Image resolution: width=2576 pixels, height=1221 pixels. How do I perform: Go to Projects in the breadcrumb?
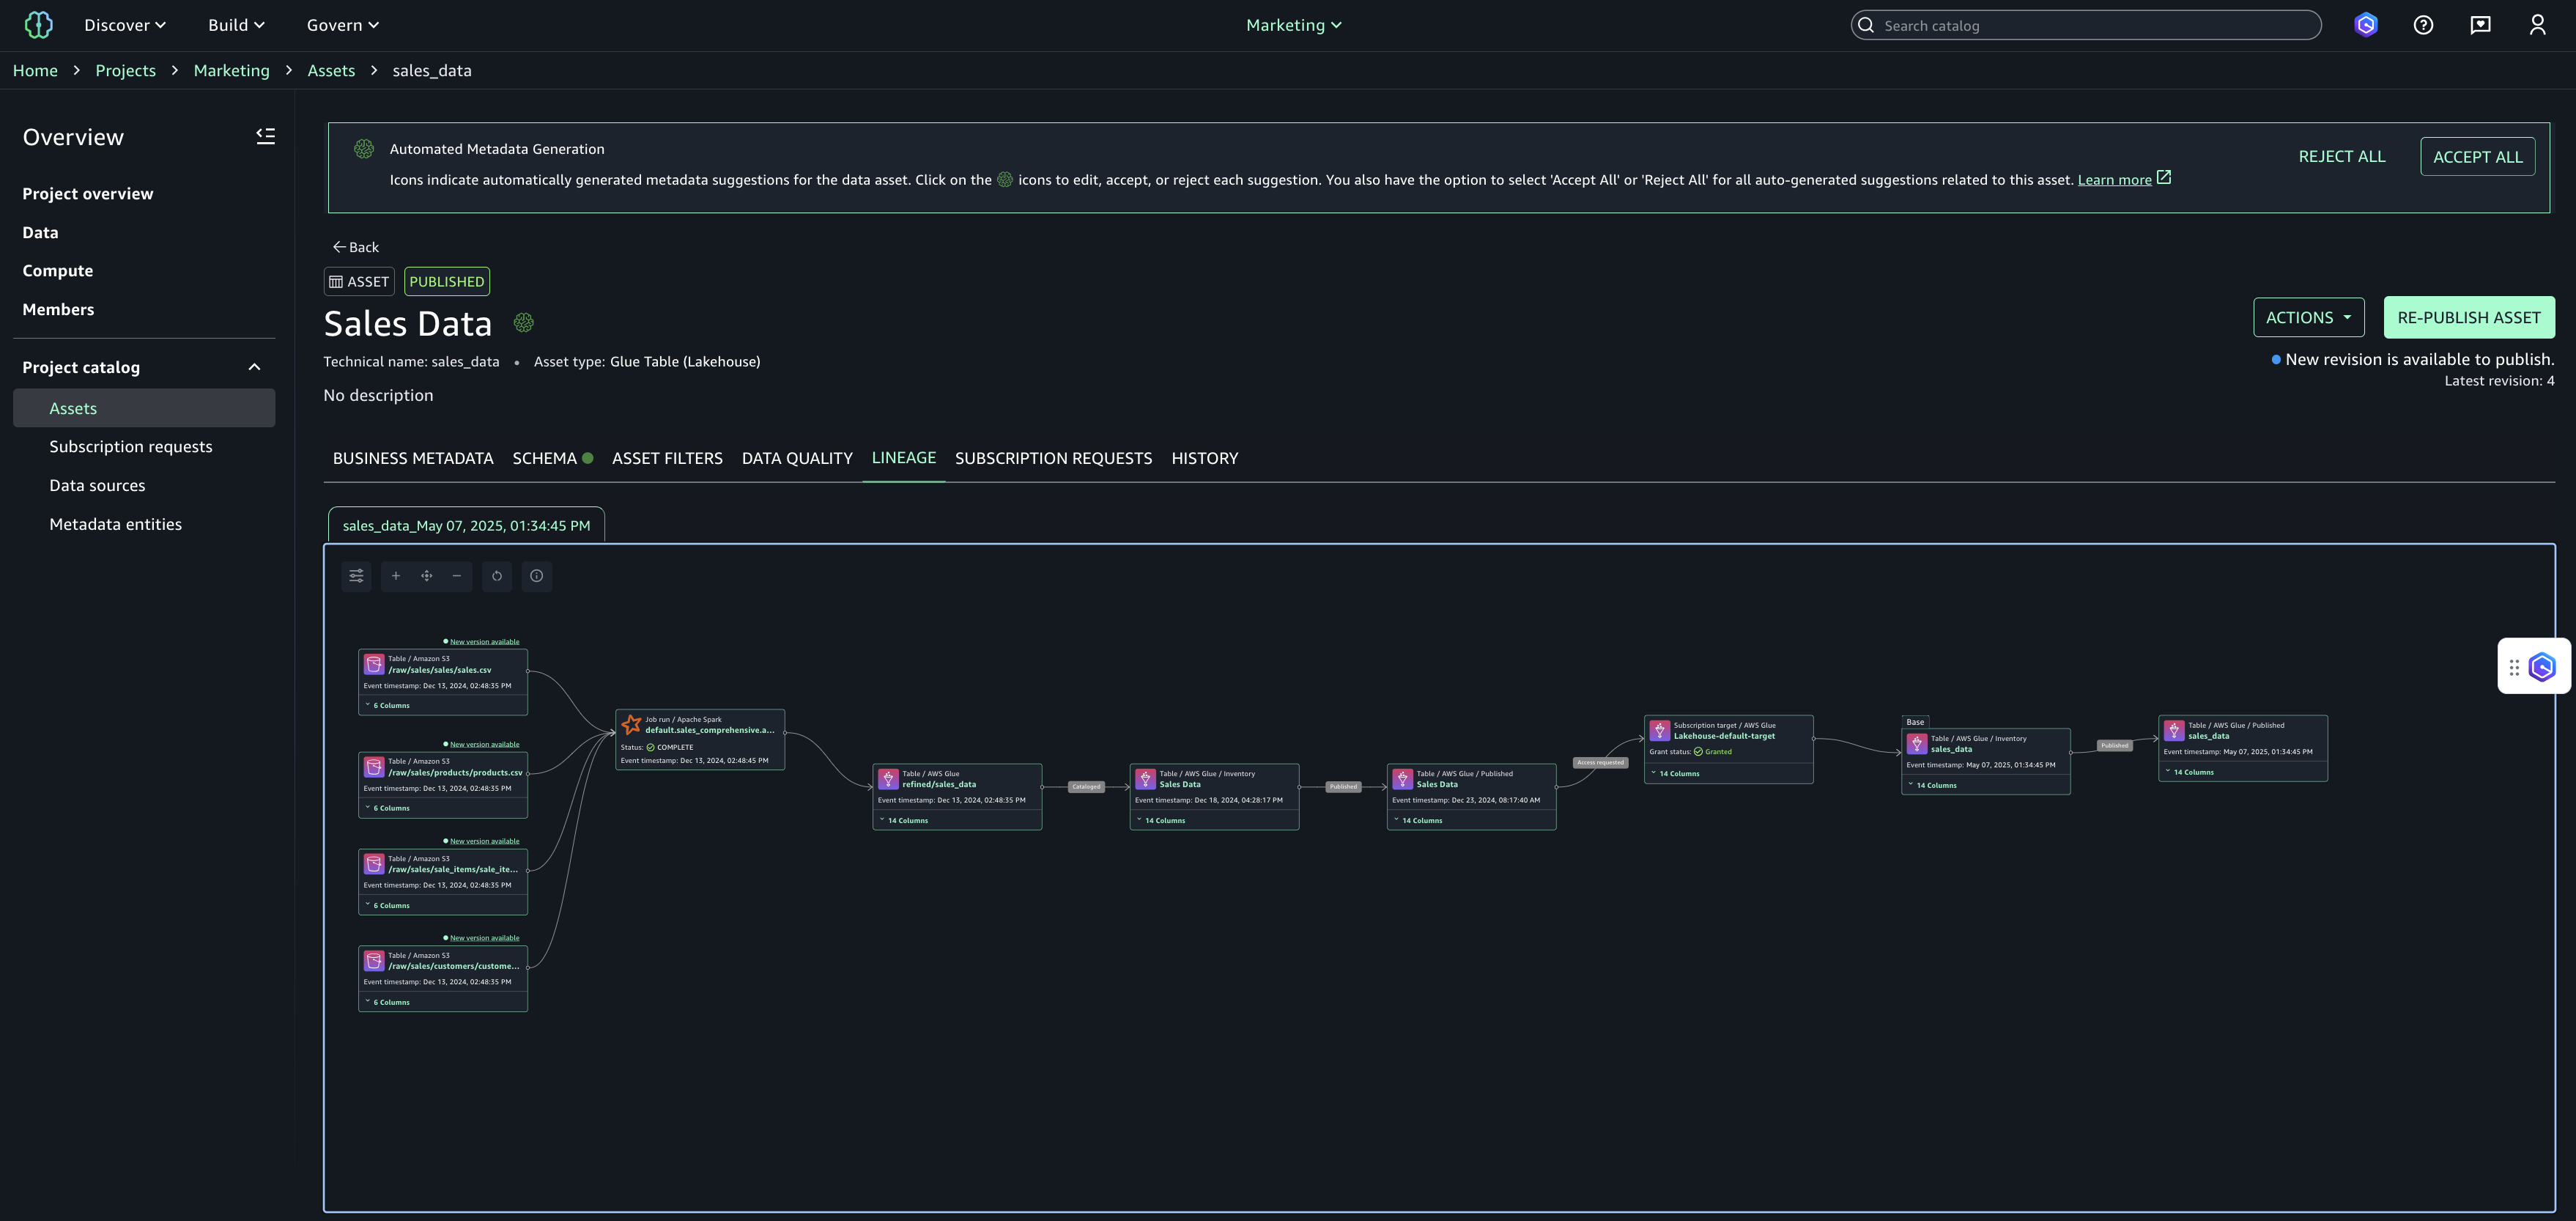click(125, 70)
